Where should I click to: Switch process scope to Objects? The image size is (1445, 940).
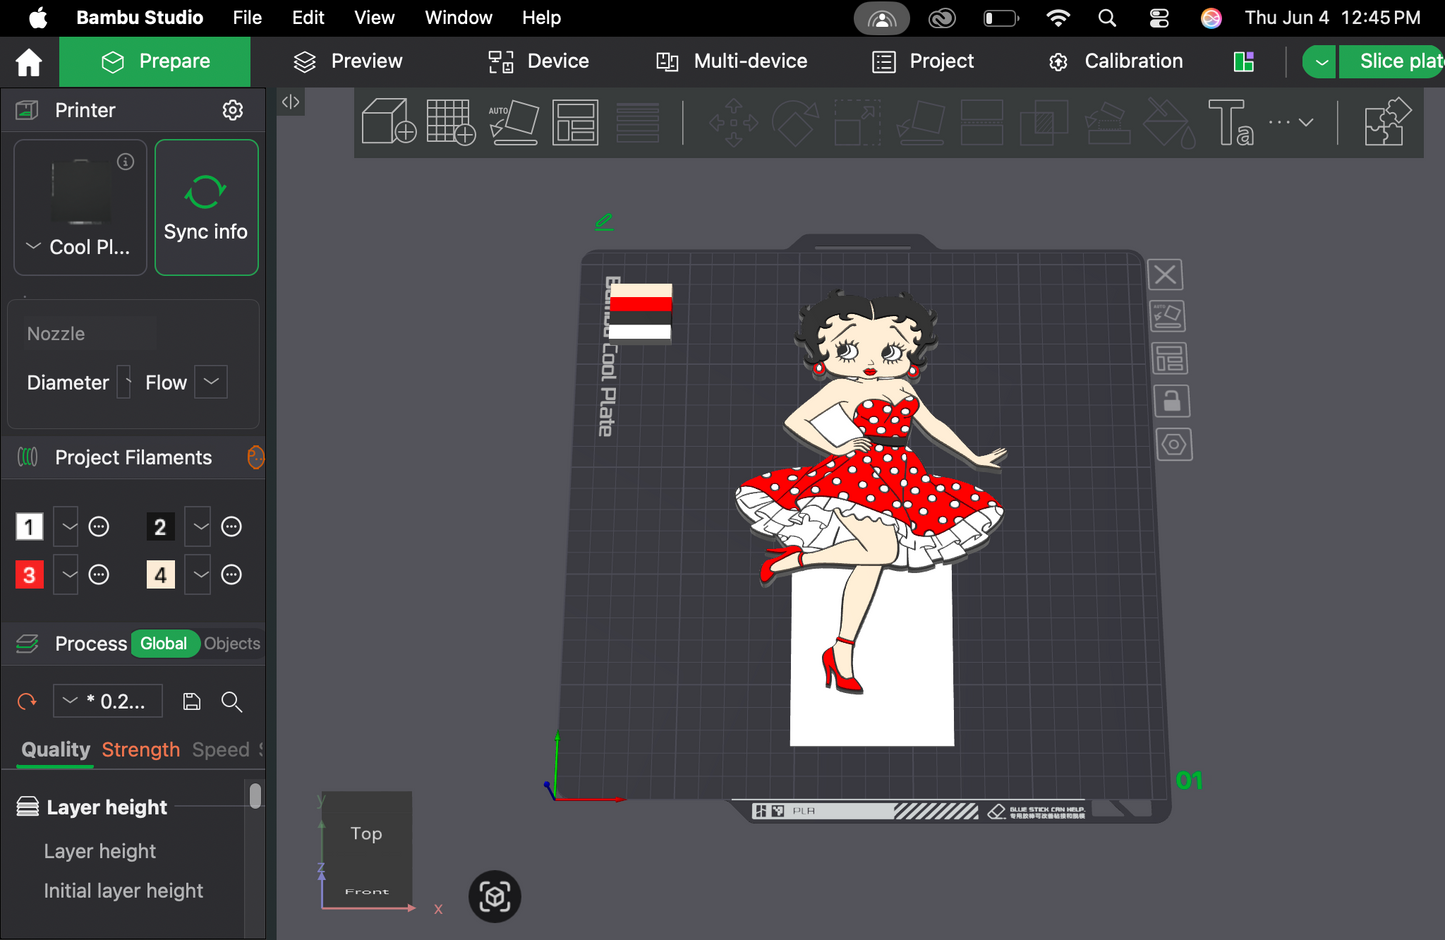232,644
